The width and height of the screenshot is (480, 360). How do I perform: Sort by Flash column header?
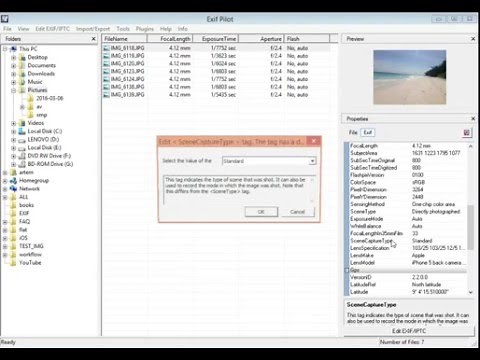[x=307, y=39]
